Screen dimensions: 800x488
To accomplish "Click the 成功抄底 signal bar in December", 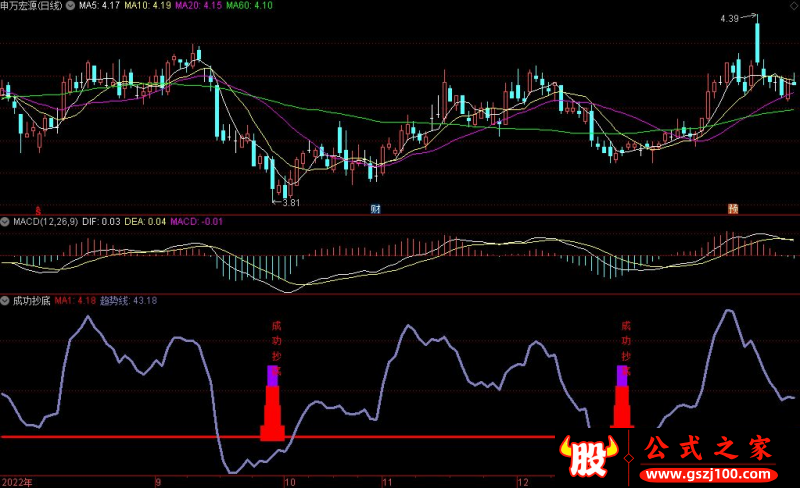I will pos(622,397).
